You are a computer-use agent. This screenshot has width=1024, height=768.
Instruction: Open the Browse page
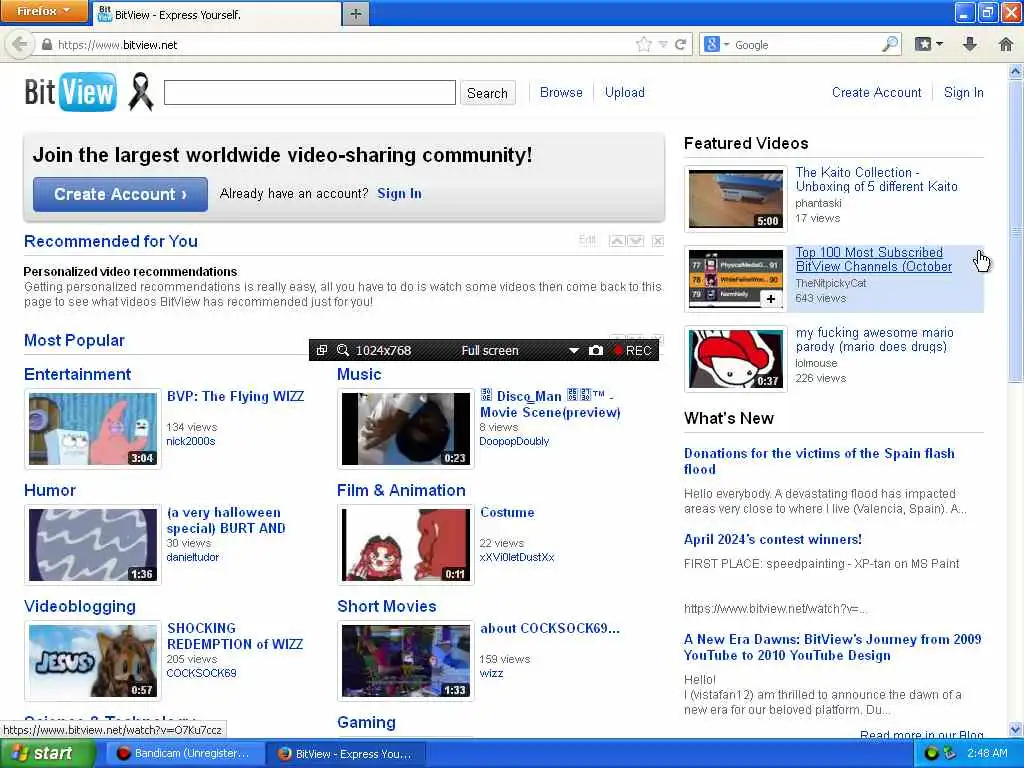561,93
